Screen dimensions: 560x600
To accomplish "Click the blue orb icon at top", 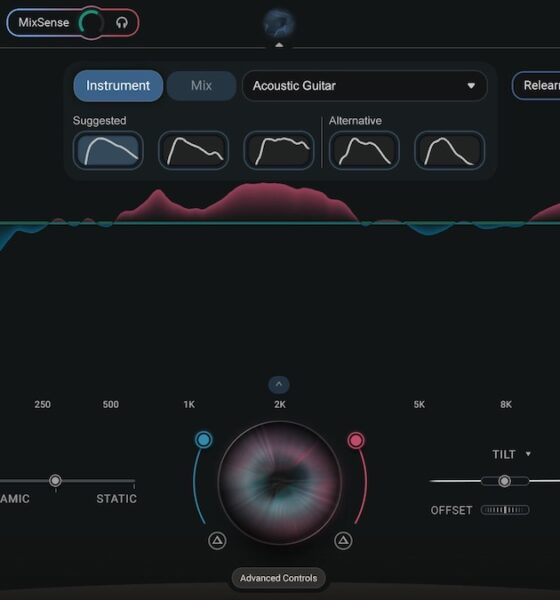I will 279,23.
